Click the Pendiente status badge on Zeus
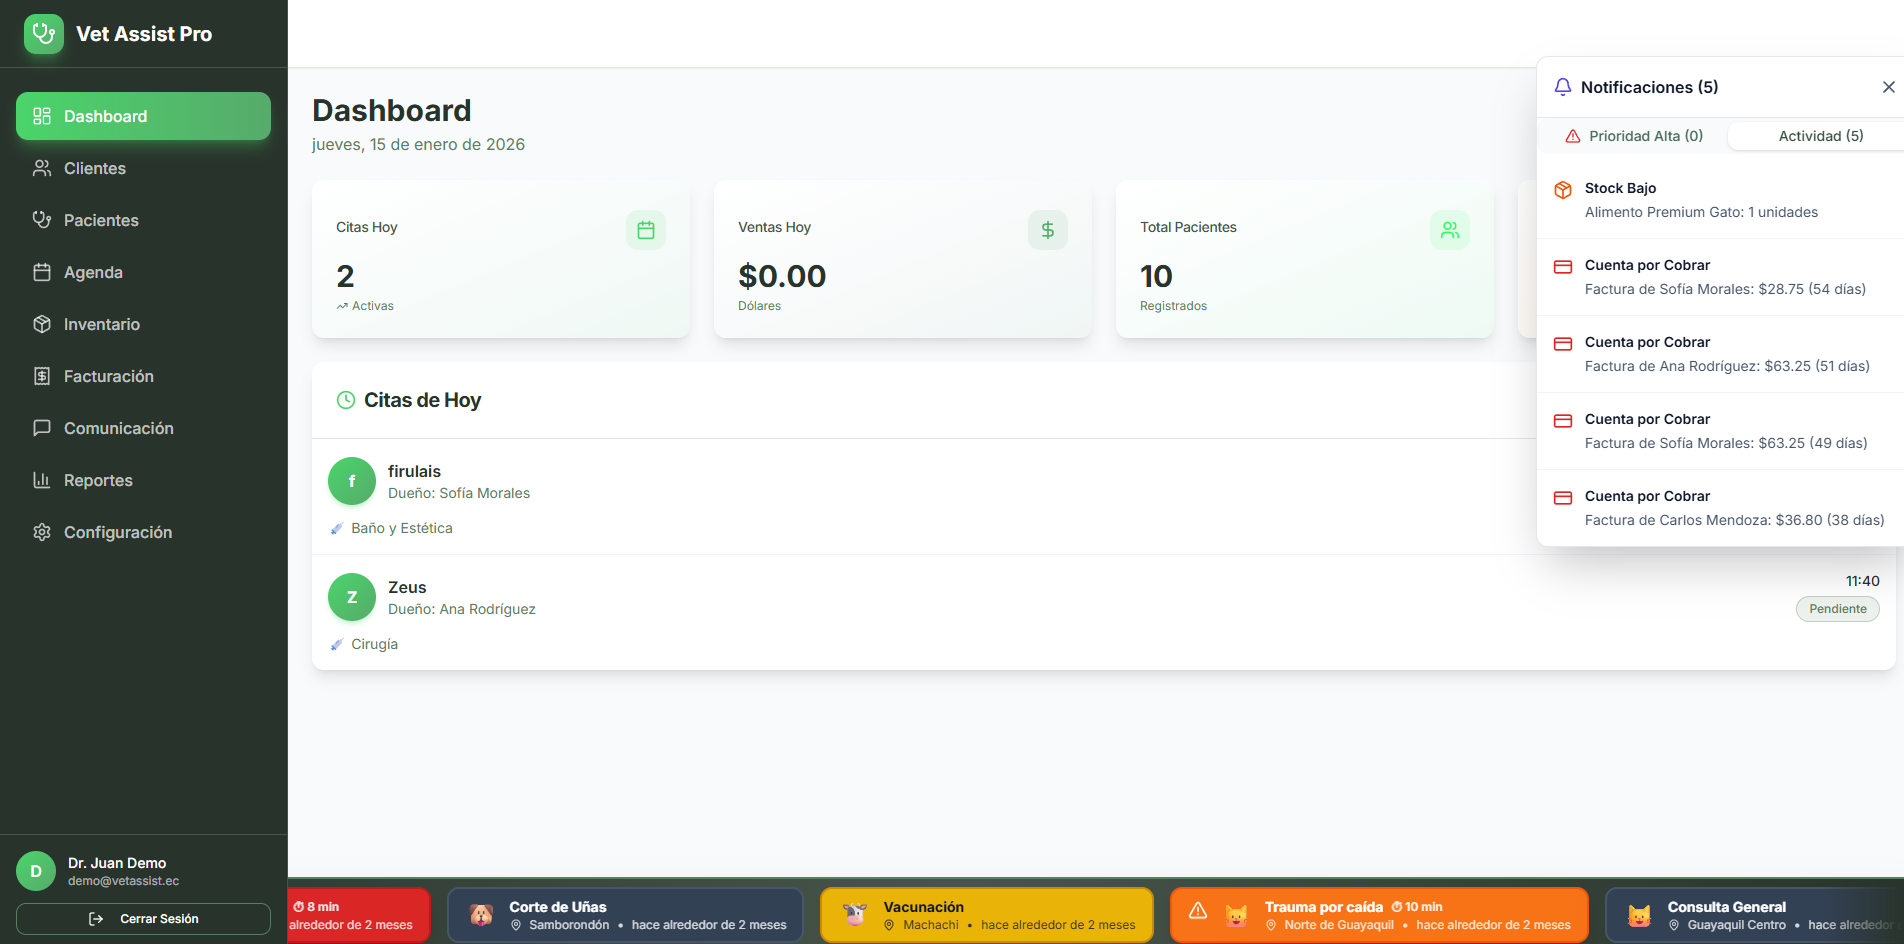 coord(1837,609)
